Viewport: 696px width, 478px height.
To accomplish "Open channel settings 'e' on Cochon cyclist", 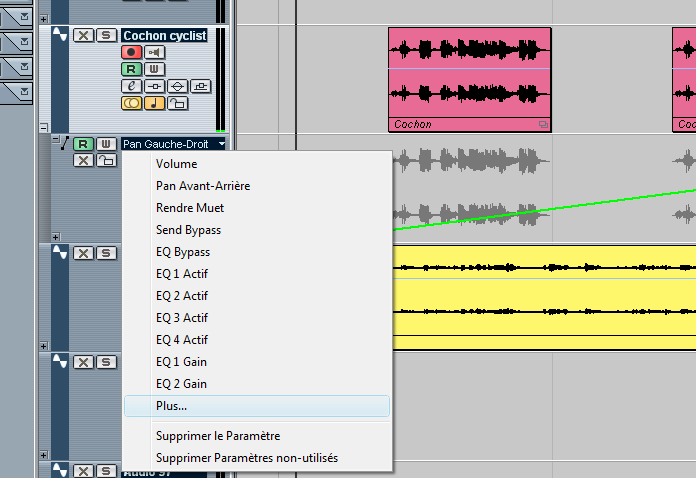I will 131,86.
